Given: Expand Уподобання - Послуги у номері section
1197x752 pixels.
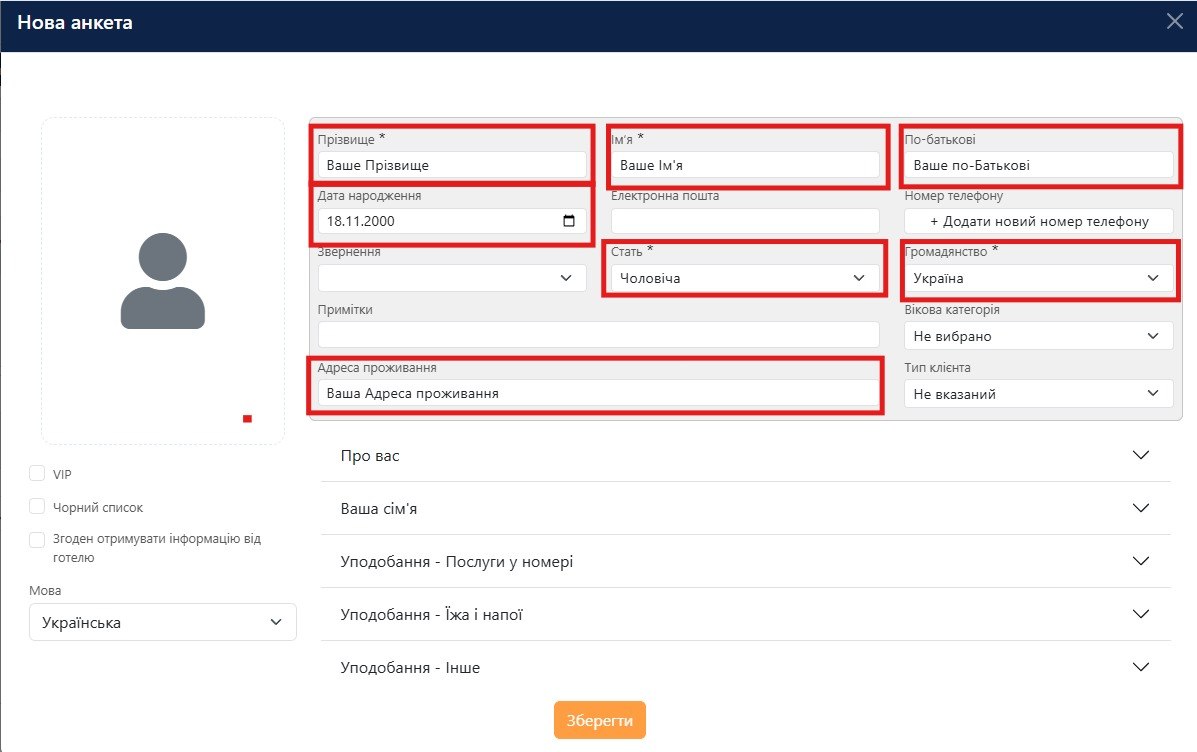Looking at the screenshot, I should coord(746,562).
